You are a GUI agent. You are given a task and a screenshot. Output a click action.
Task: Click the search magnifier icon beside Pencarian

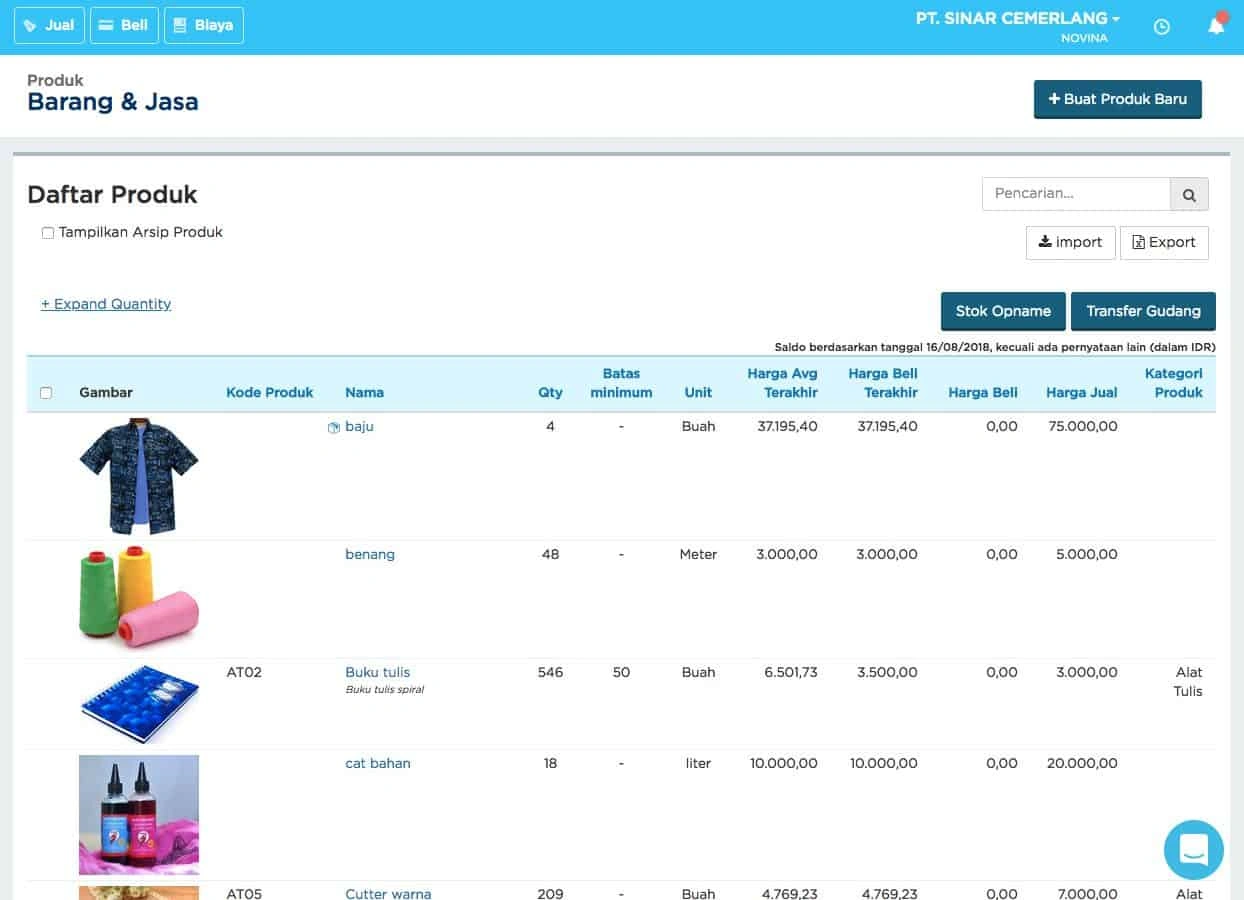click(x=1189, y=194)
